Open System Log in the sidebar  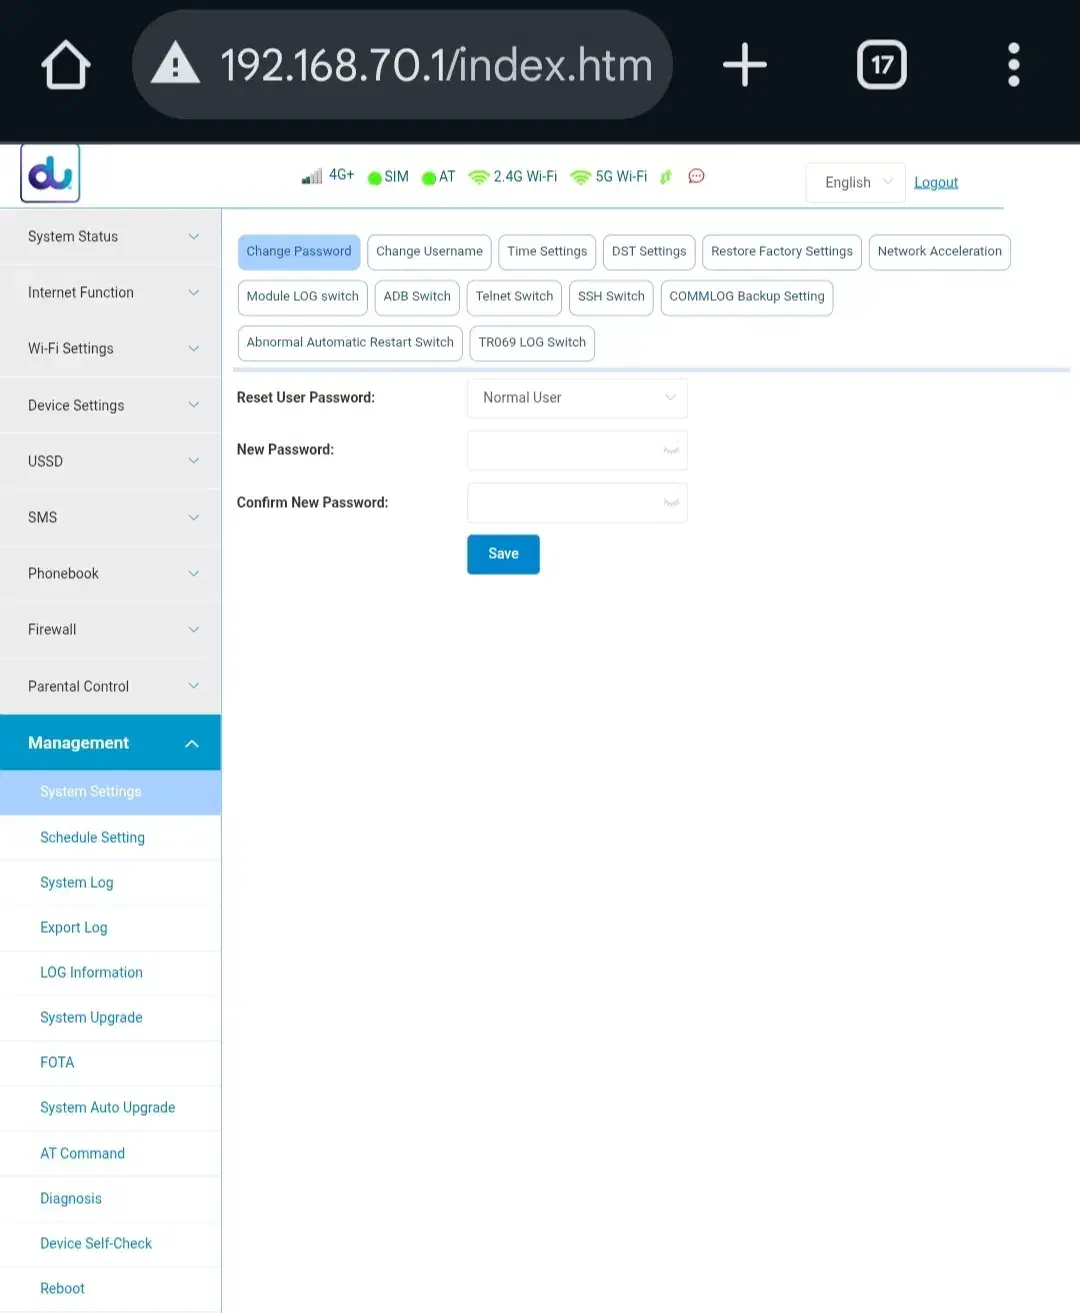[x=110, y=883]
